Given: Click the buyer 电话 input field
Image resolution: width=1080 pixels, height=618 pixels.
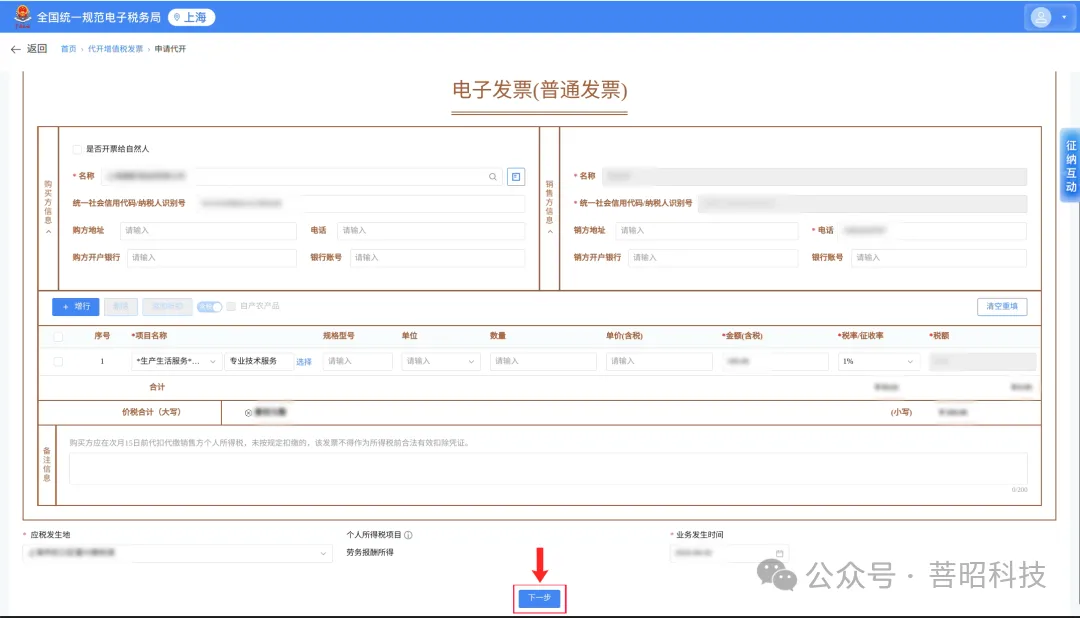Looking at the screenshot, I should [430, 231].
